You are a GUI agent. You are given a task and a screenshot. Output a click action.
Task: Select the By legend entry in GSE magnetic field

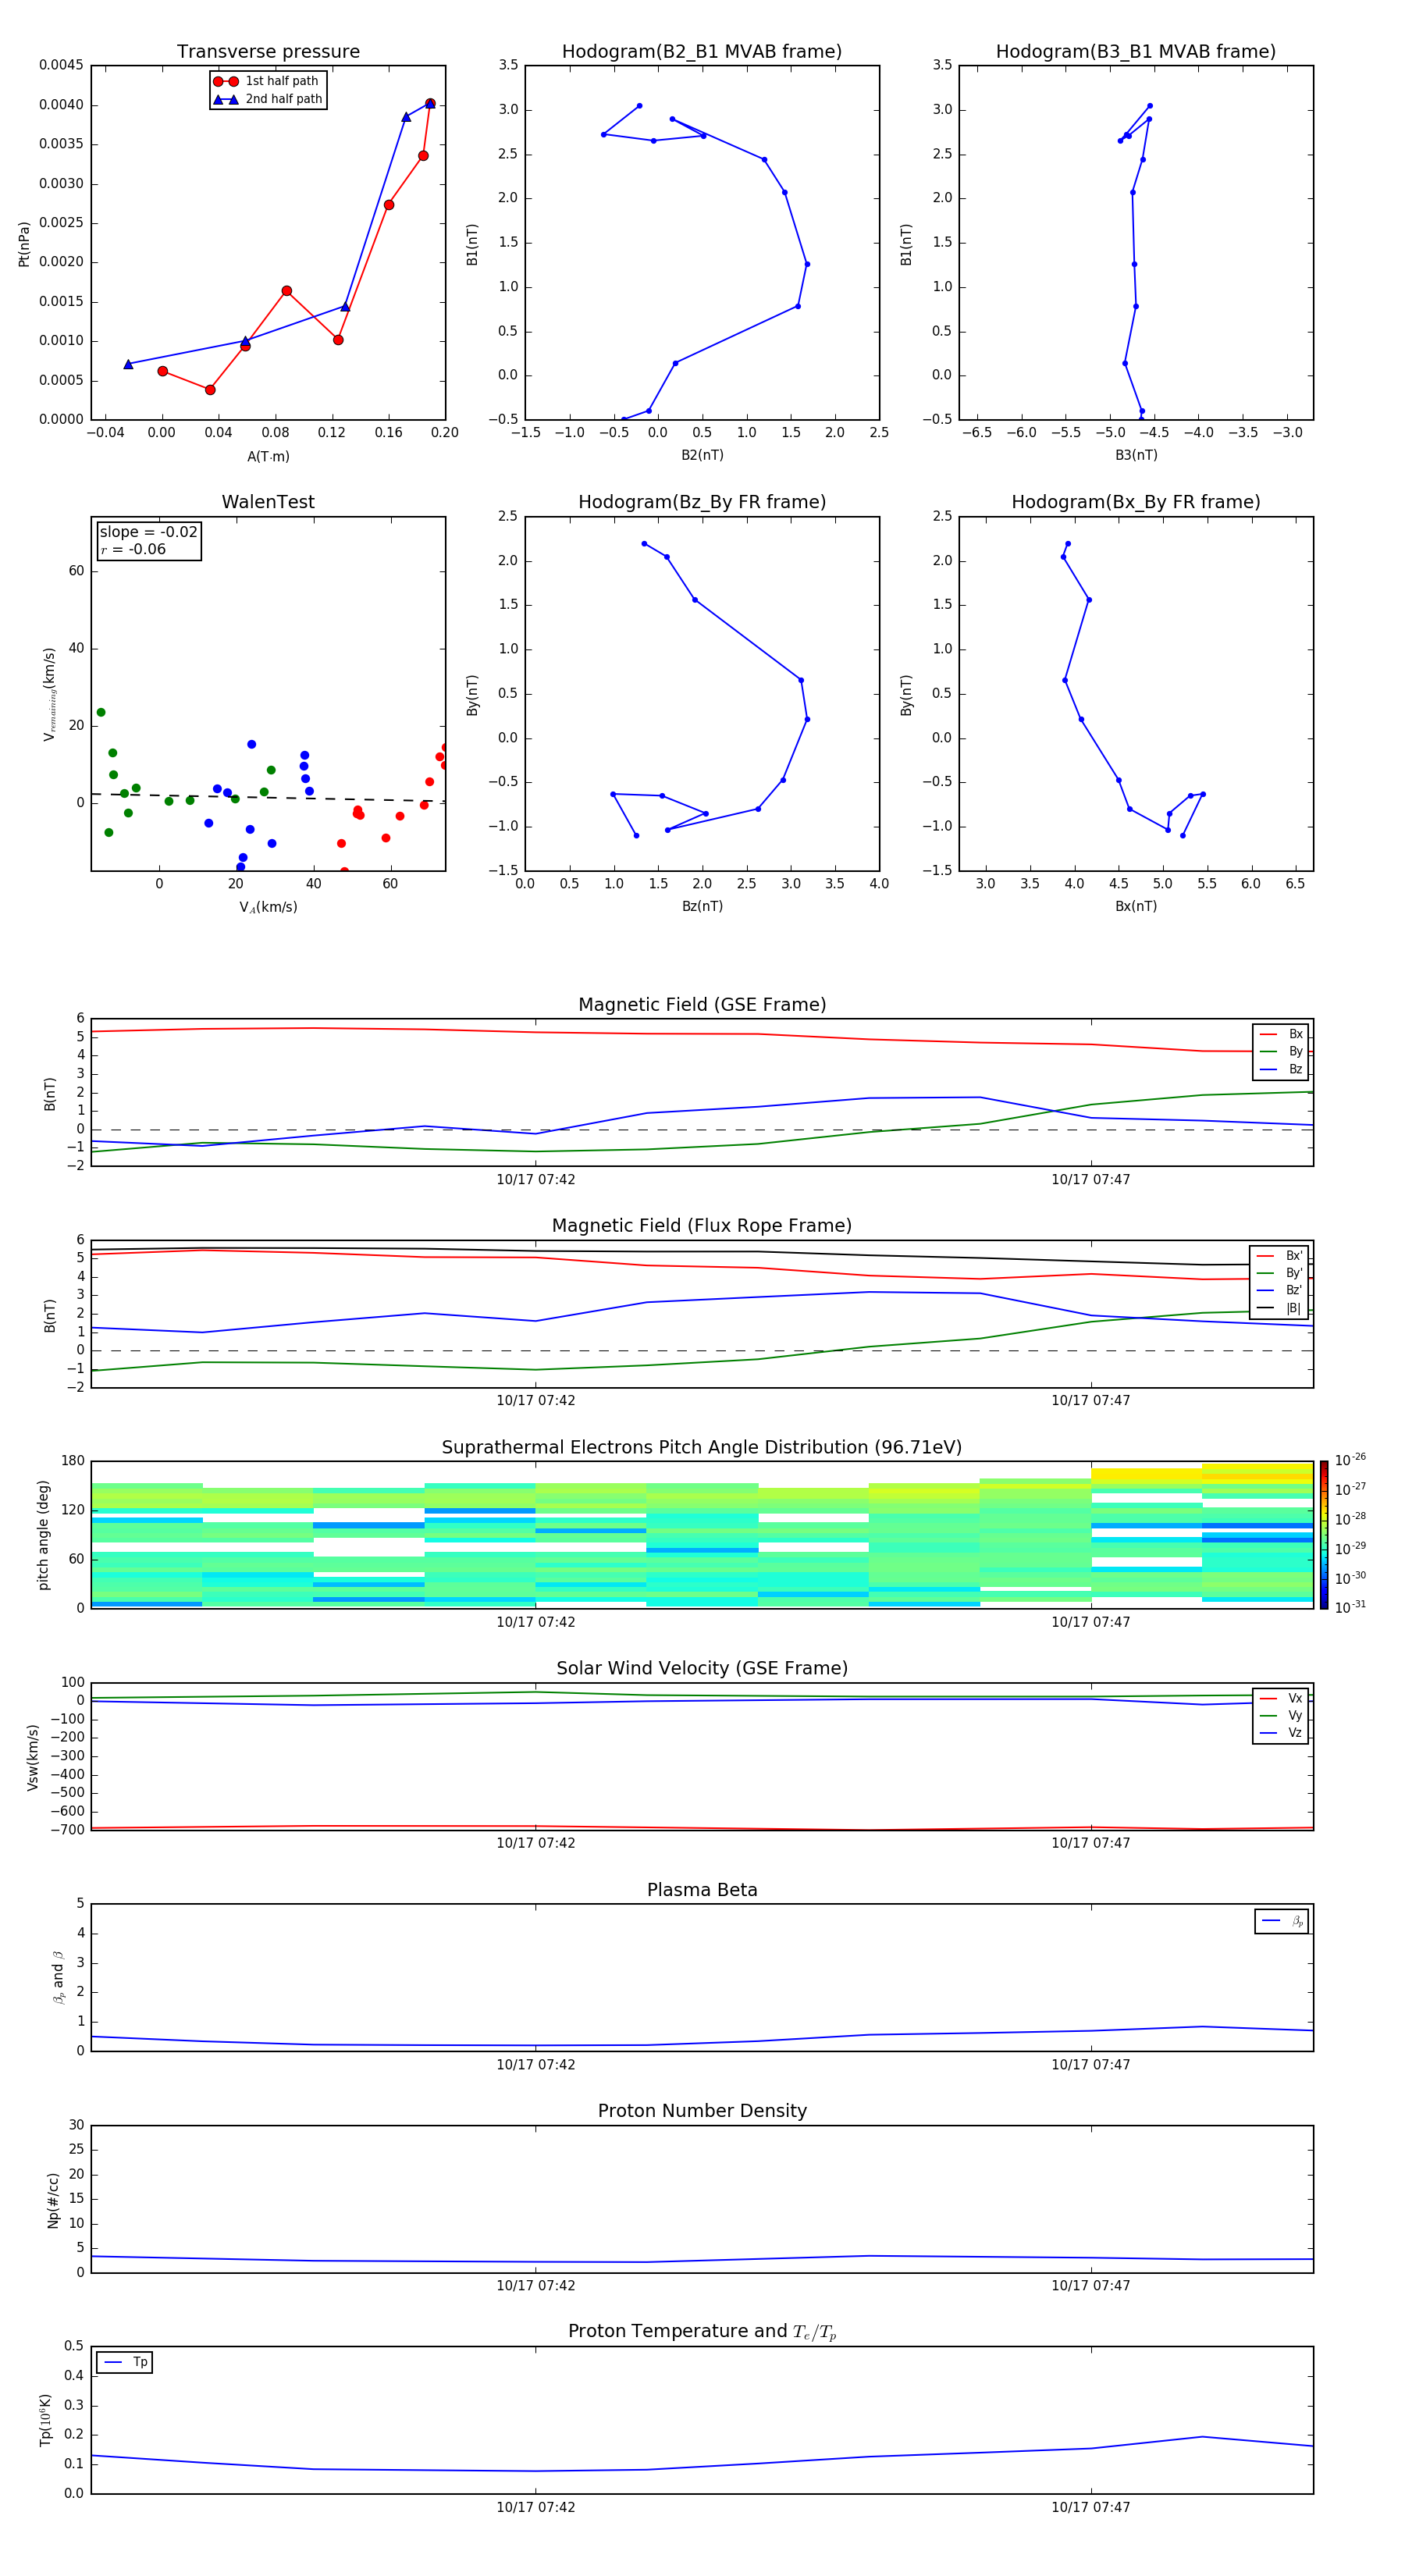click(1281, 1052)
